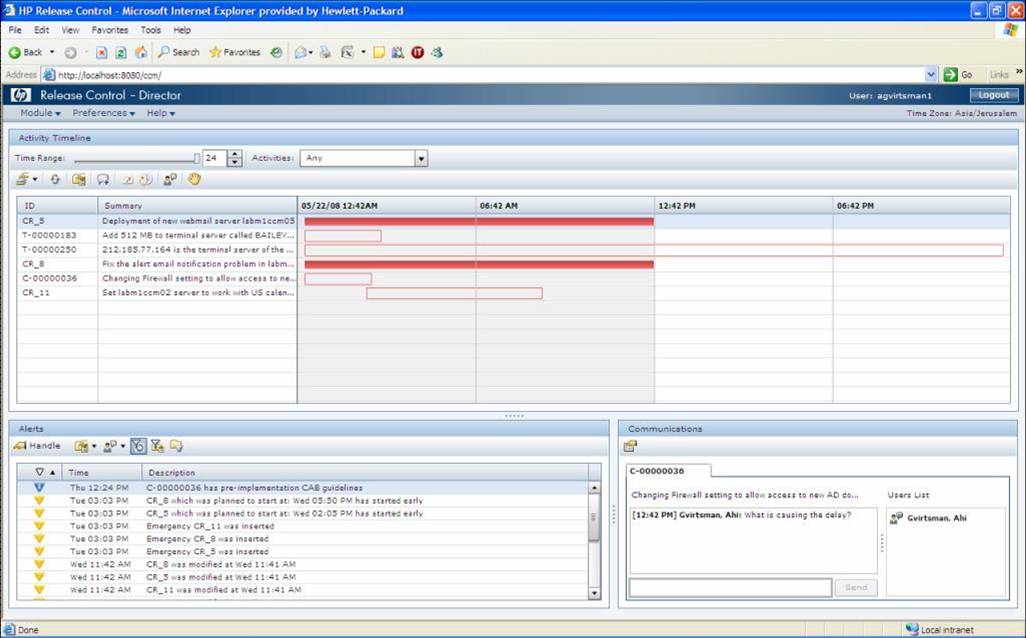
Task: Expand the Help menu in Release Control
Action: click(161, 113)
